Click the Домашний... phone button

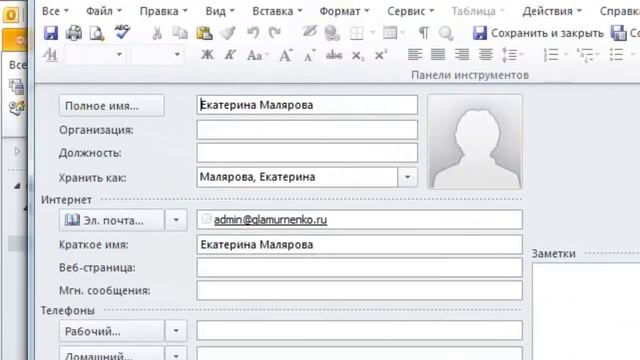coord(112,353)
